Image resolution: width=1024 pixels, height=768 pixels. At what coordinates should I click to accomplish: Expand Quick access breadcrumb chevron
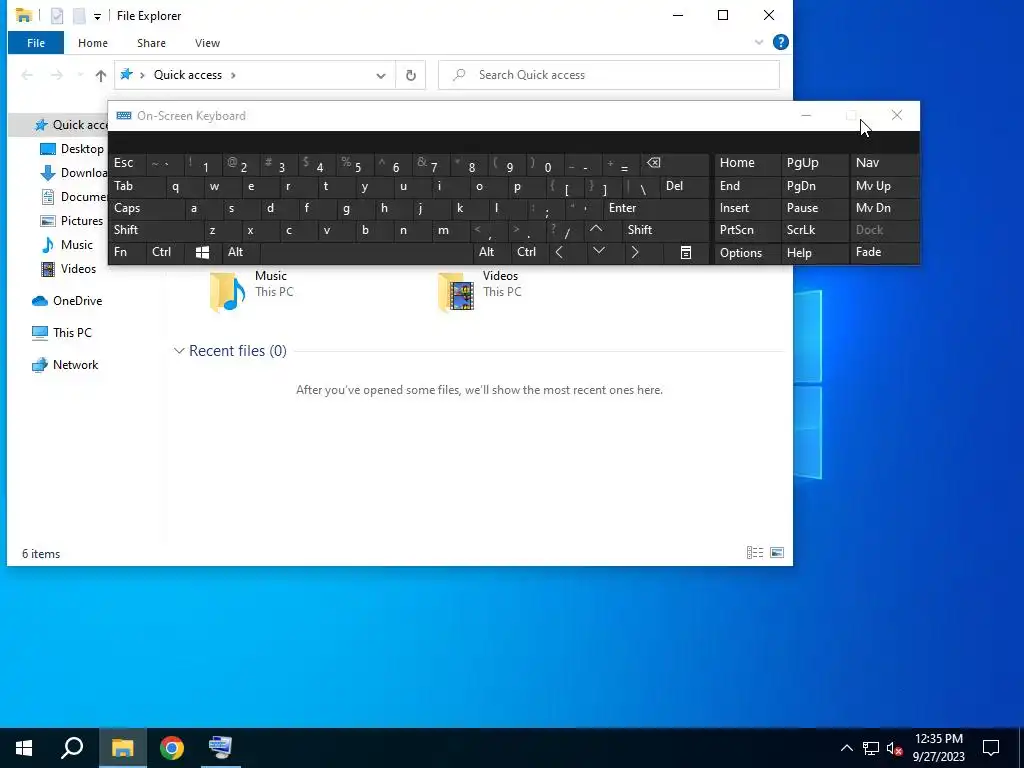click(x=233, y=75)
